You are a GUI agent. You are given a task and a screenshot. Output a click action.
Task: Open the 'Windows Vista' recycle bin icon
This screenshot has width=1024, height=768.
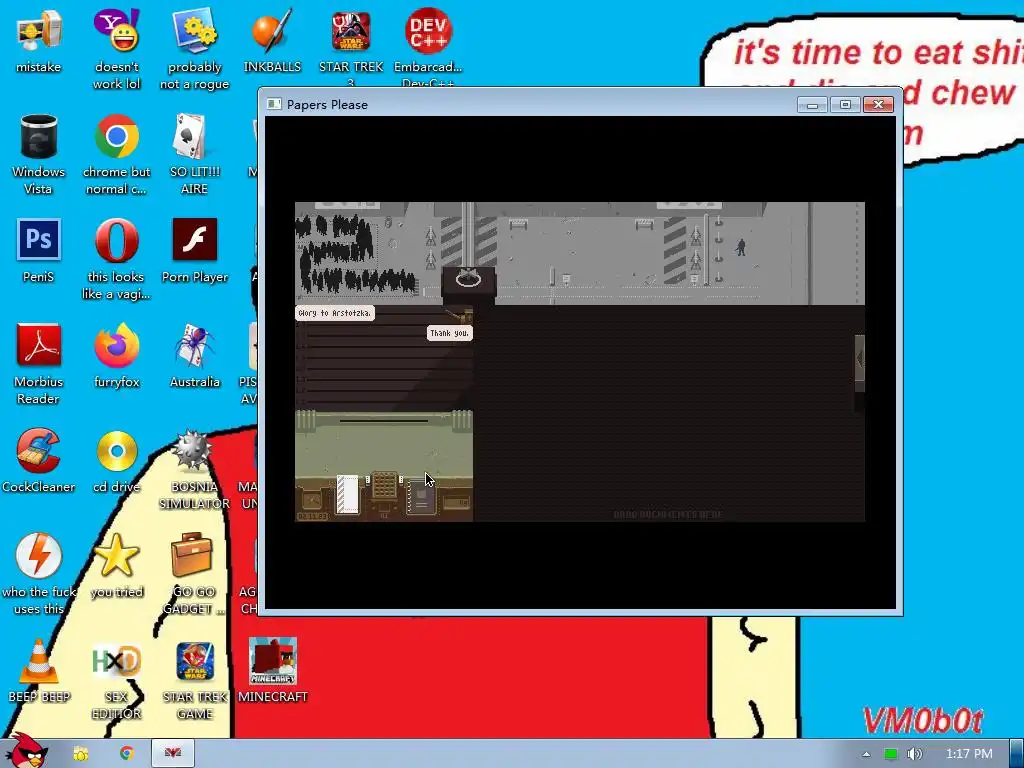pos(39,136)
